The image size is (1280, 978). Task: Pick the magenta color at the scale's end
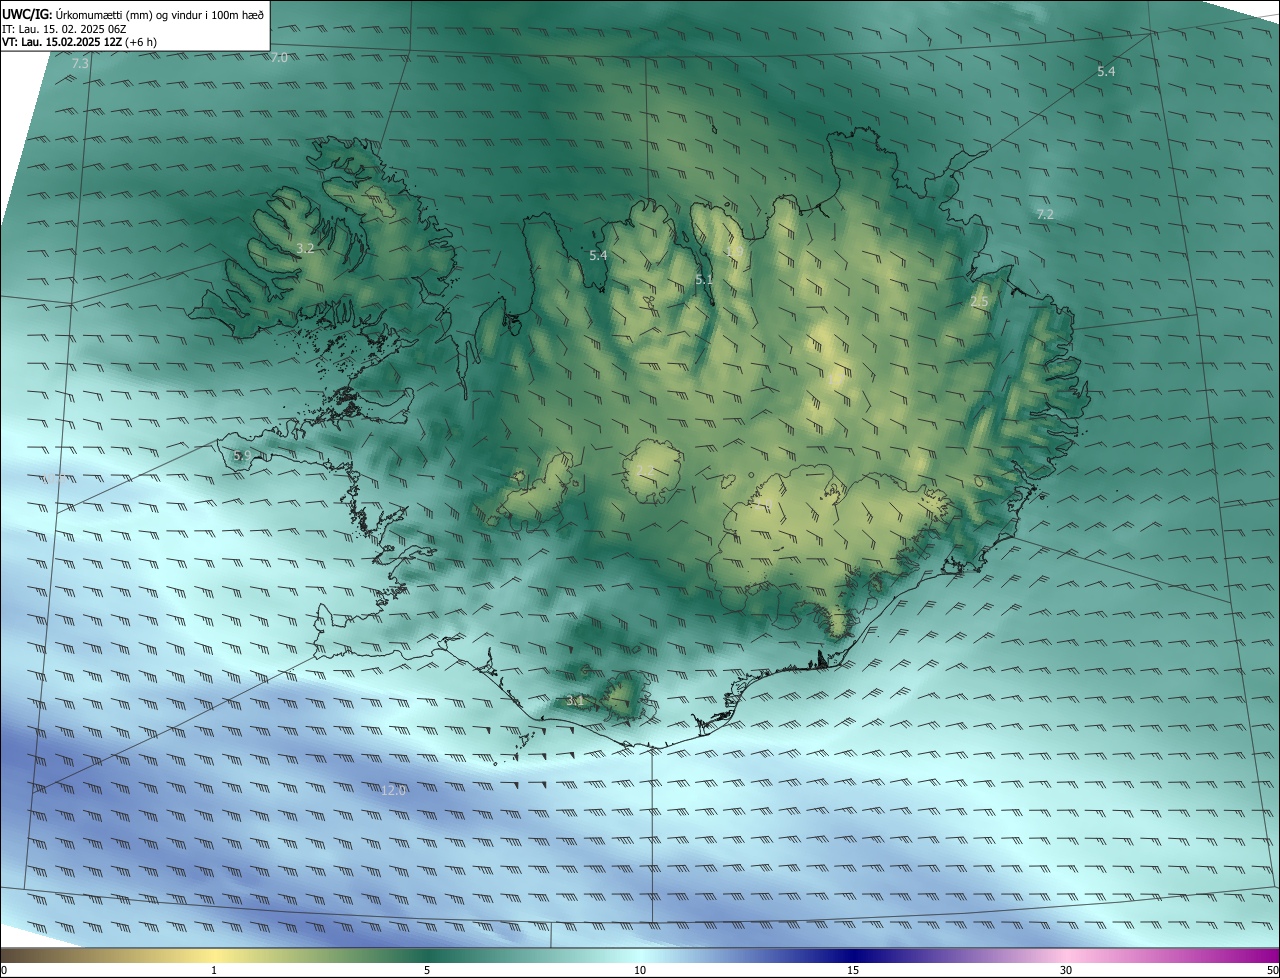(x=1271, y=956)
